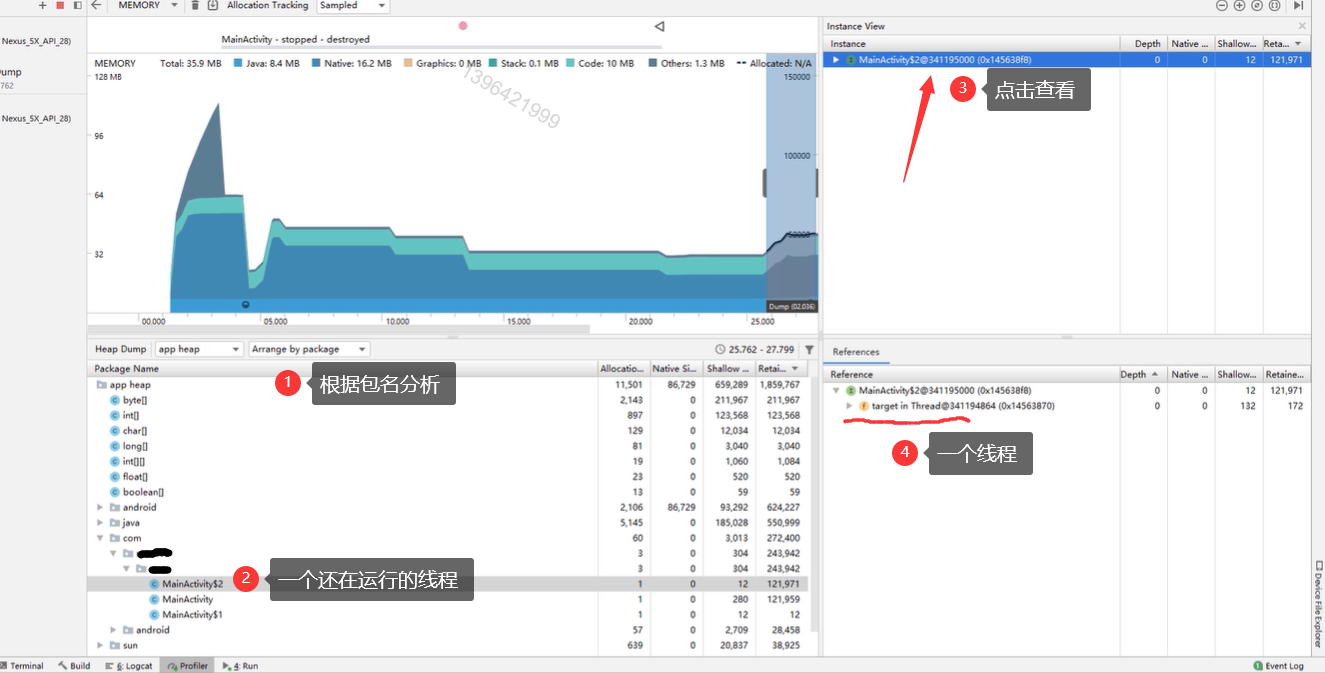Expand MainActivity$2 instance in Instance View

[836, 60]
